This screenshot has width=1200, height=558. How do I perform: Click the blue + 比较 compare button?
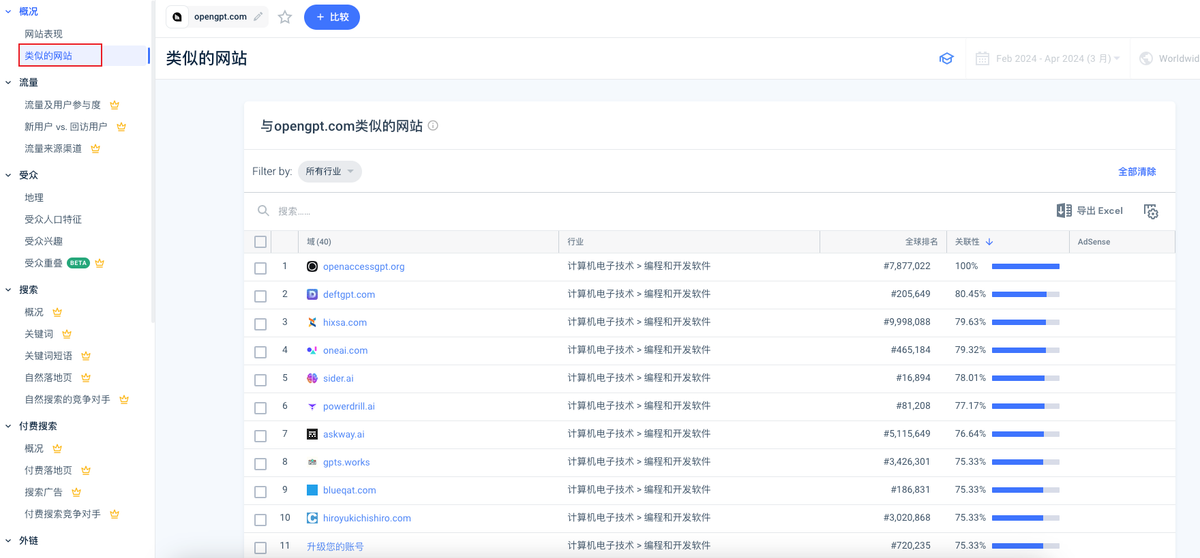pyautogui.click(x=332, y=17)
